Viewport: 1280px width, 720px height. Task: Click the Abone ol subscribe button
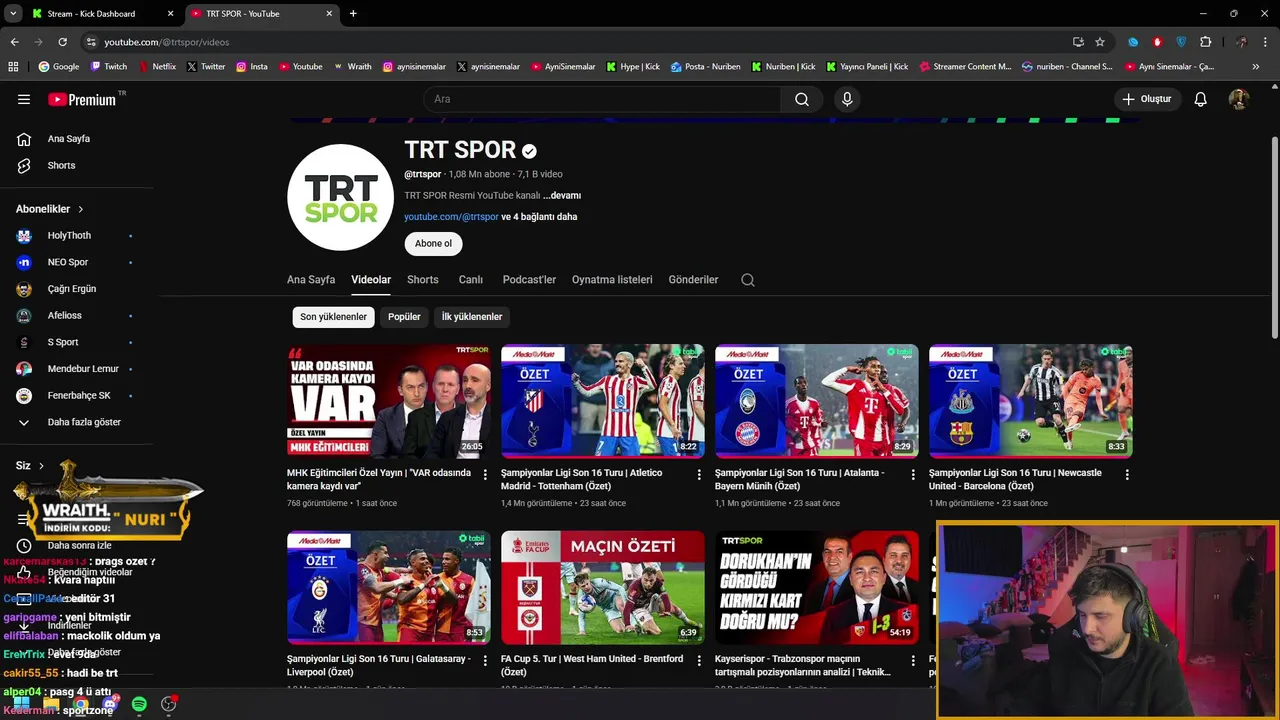433,243
